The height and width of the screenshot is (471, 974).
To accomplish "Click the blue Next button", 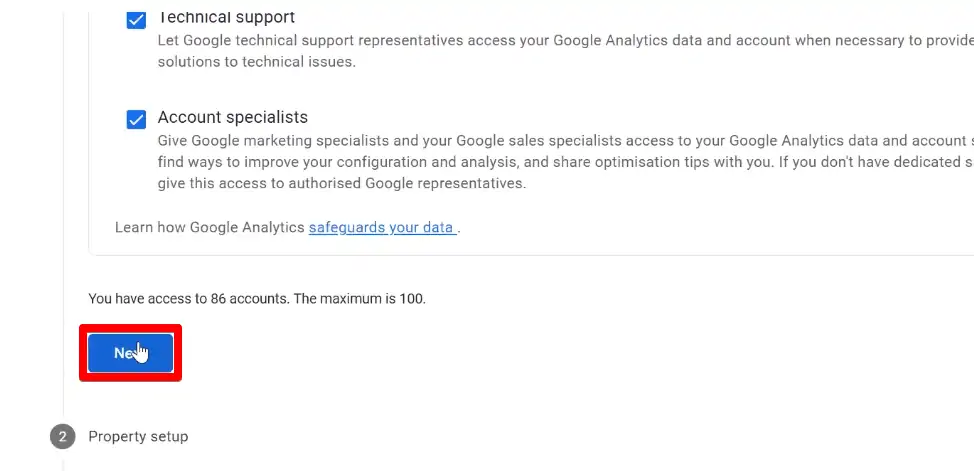I will [x=130, y=353].
